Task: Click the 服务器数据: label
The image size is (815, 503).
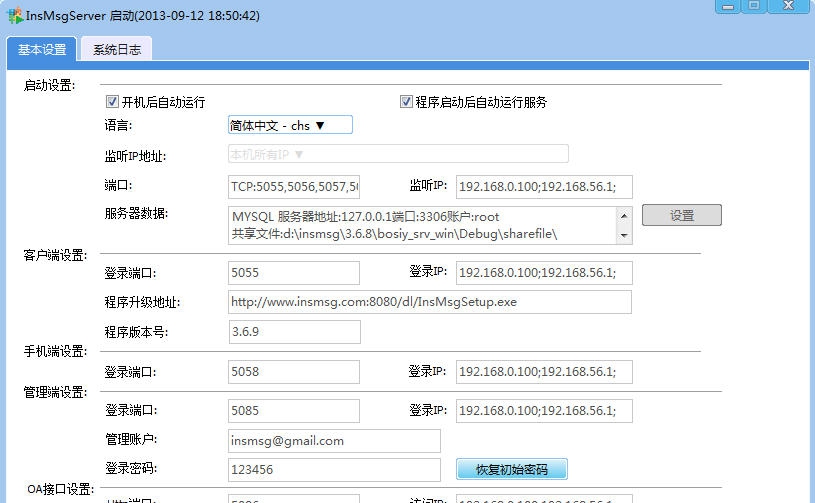Action: 136,213
